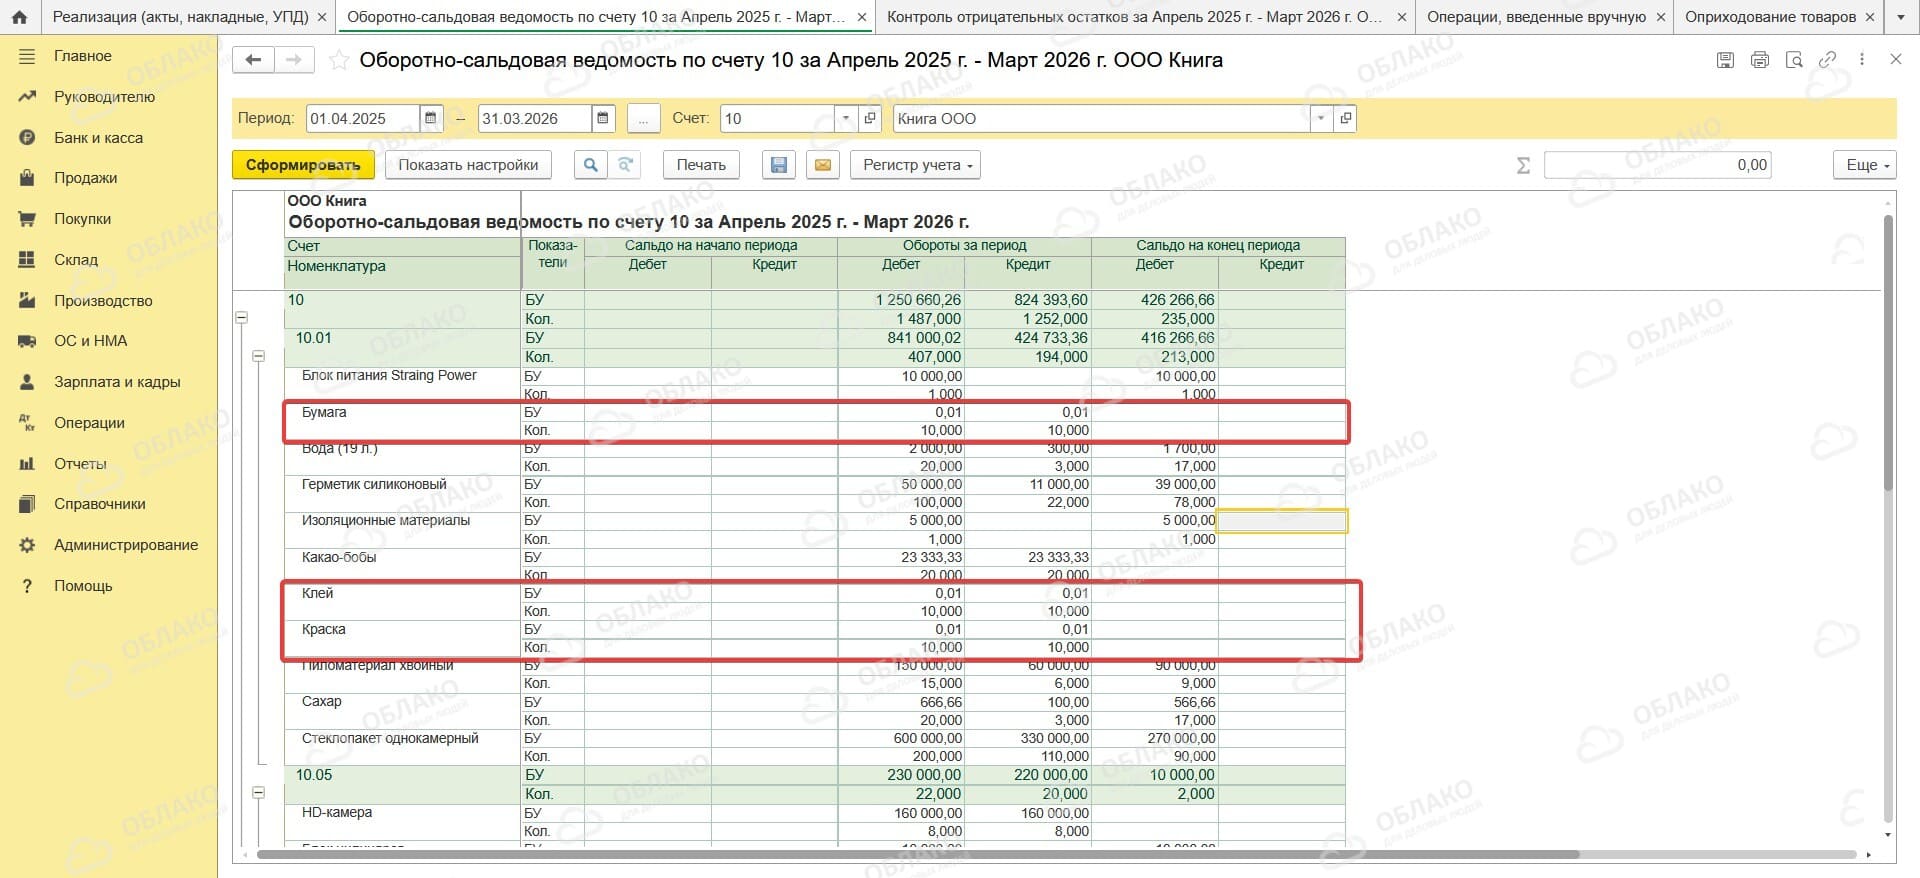Open the home page icon tab
This screenshot has height=878, width=1920.
tap(19, 17)
